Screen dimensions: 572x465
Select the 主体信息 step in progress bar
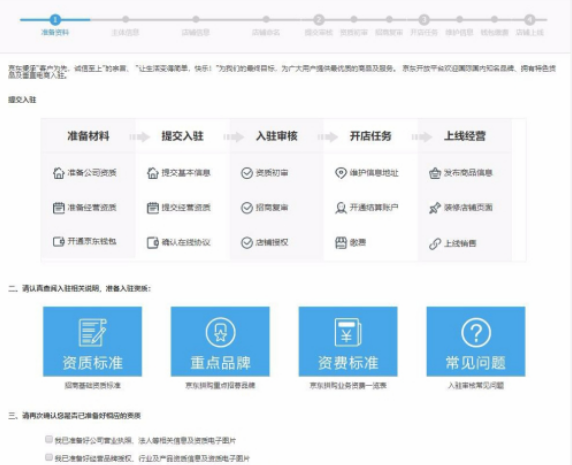pos(125,19)
